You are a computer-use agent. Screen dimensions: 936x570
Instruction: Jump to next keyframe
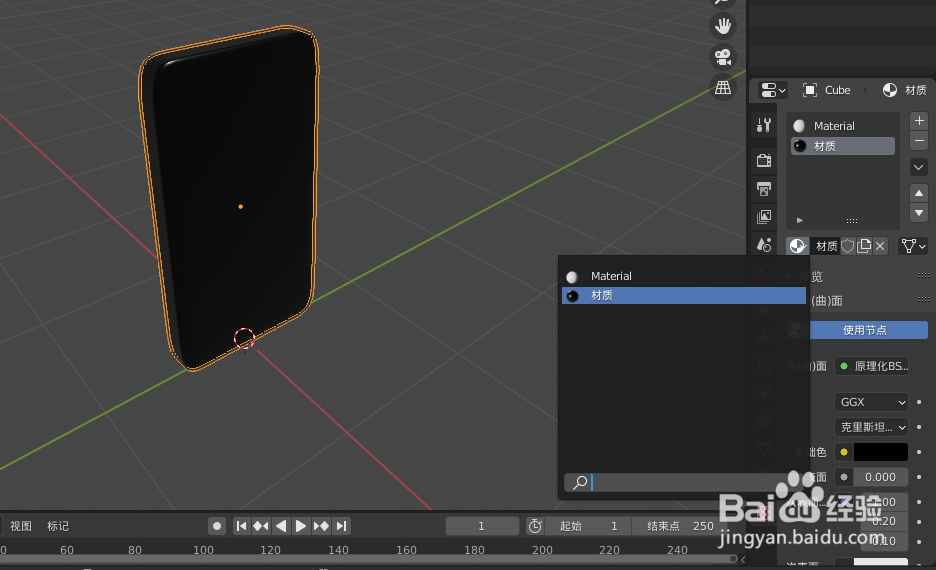pyautogui.click(x=321, y=526)
